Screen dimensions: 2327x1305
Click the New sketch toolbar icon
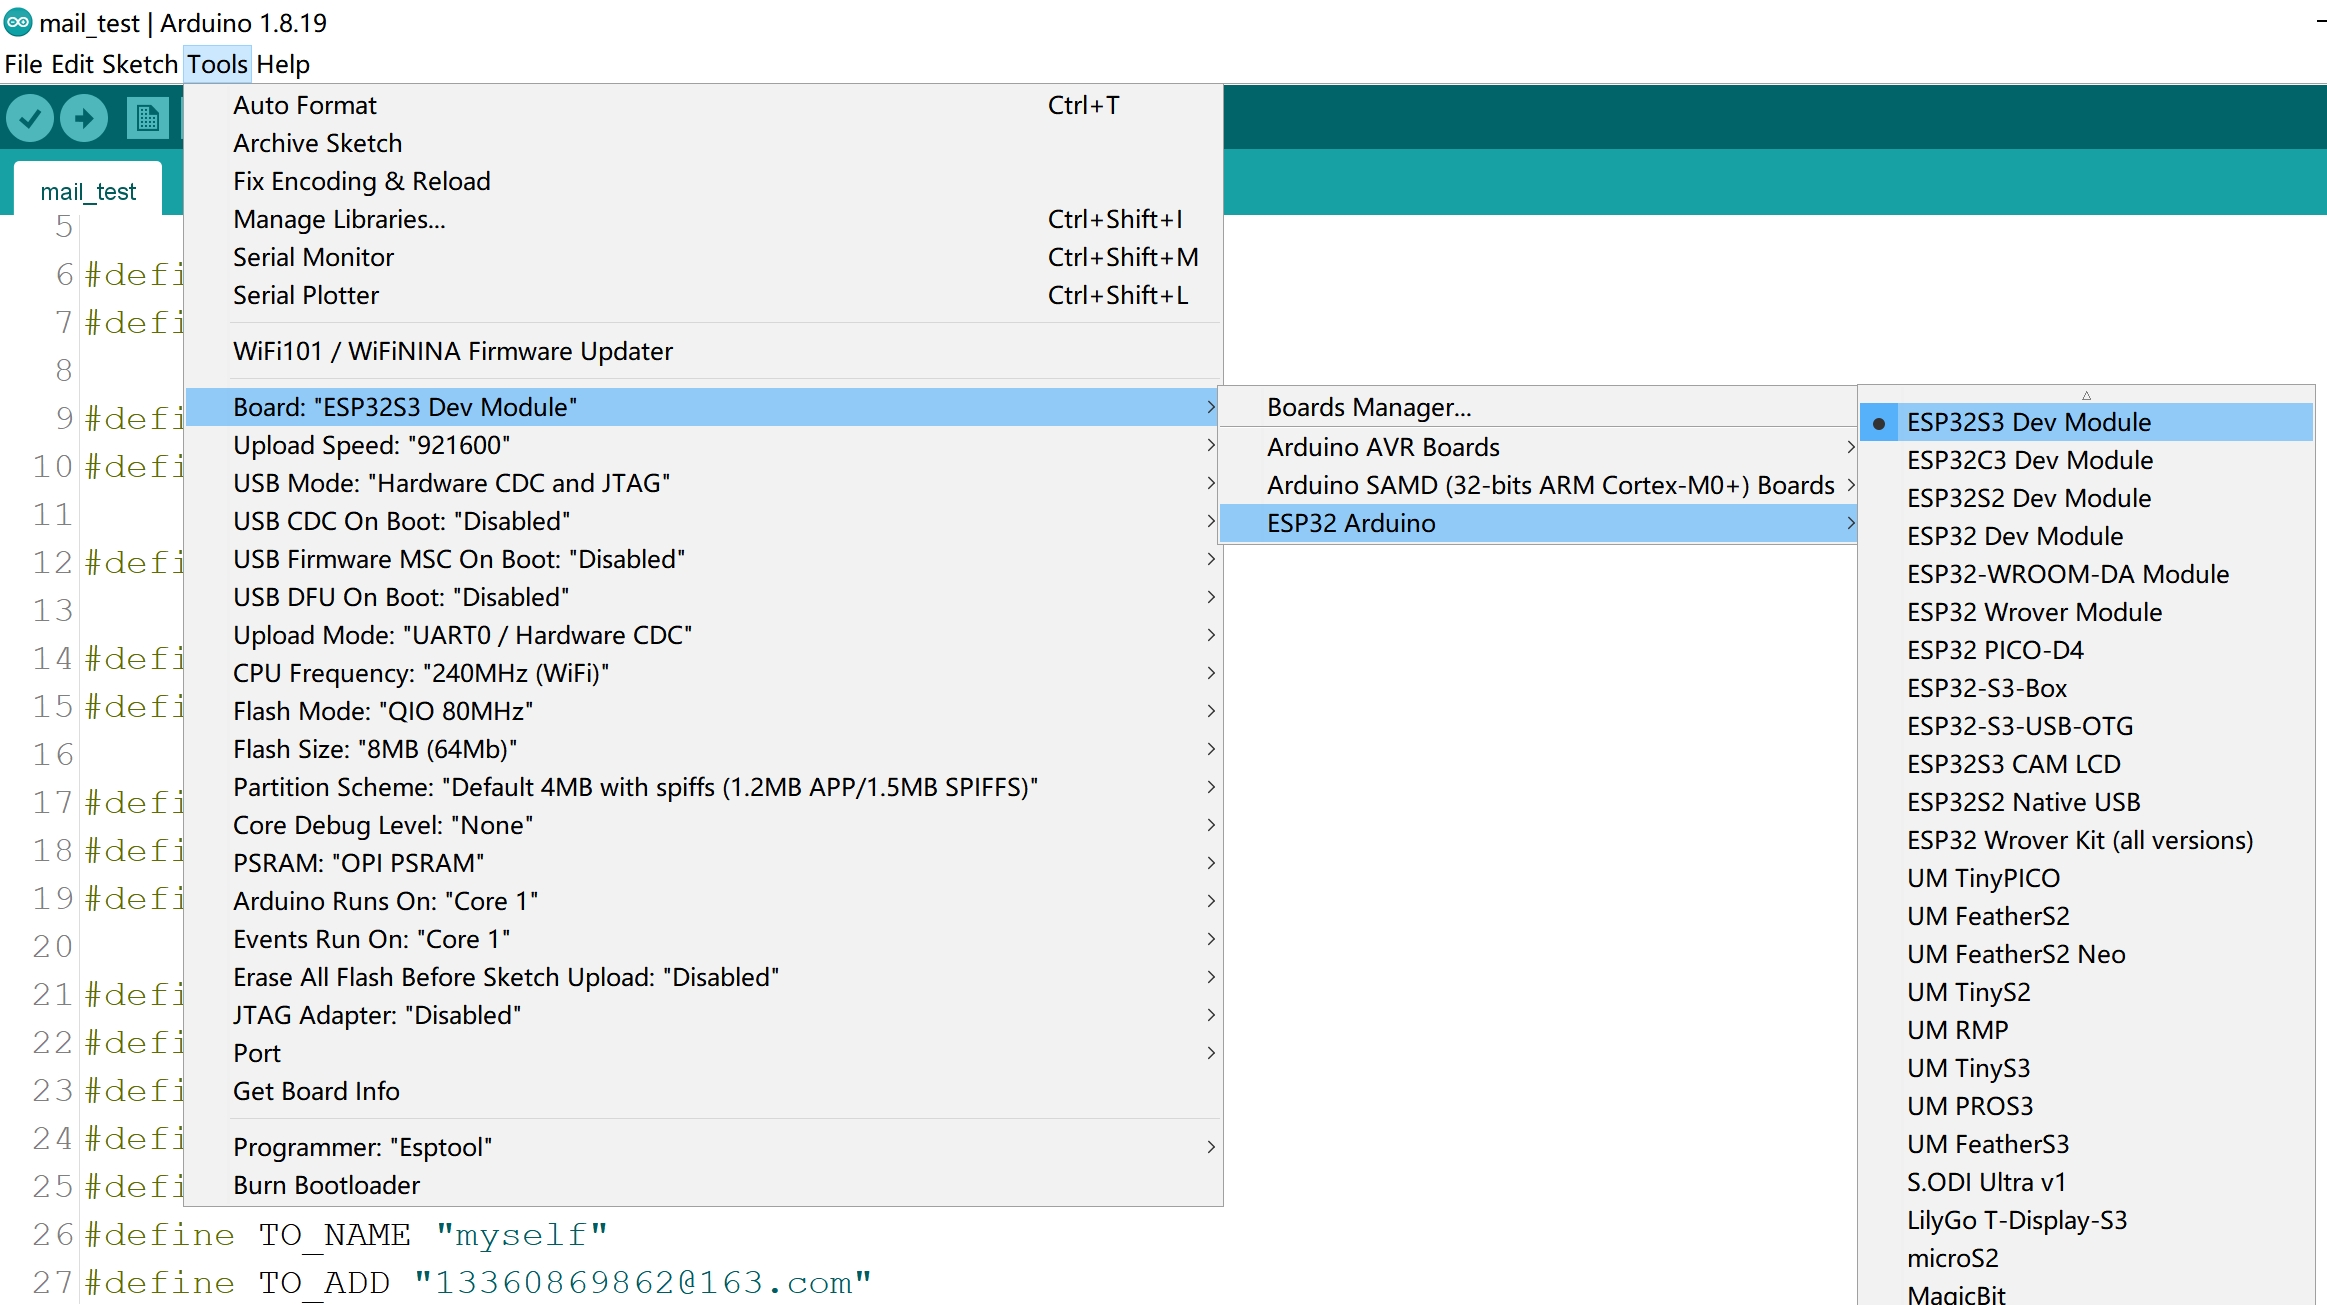point(147,118)
